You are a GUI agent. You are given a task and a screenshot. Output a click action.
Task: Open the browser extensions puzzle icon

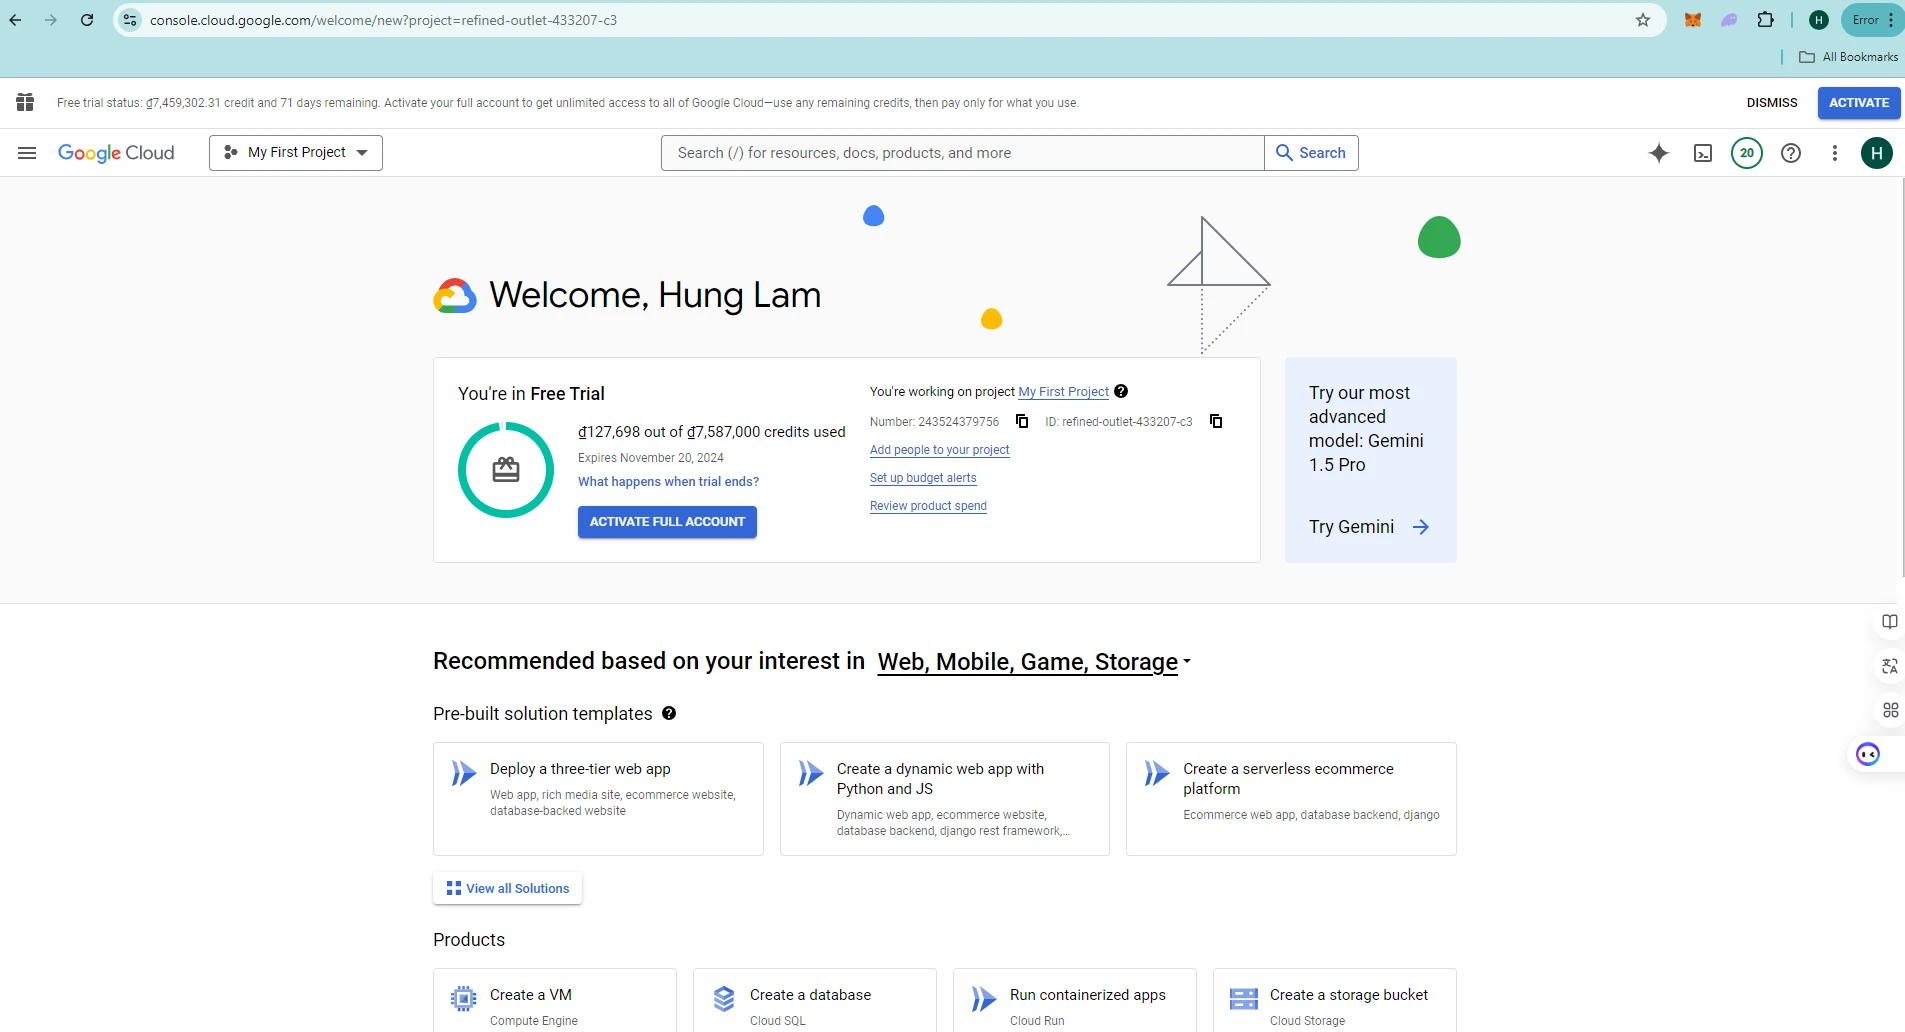[1766, 19]
